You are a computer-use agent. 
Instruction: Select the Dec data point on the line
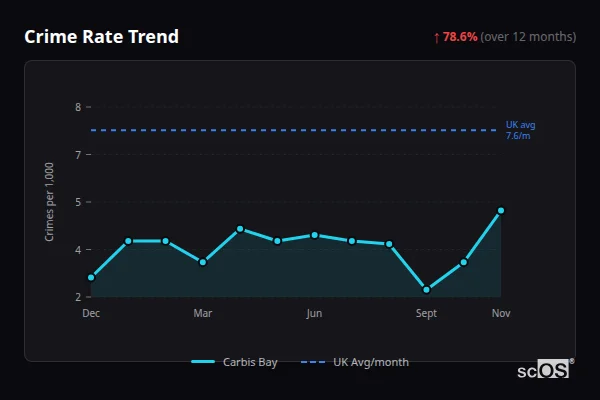pos(91,278)
